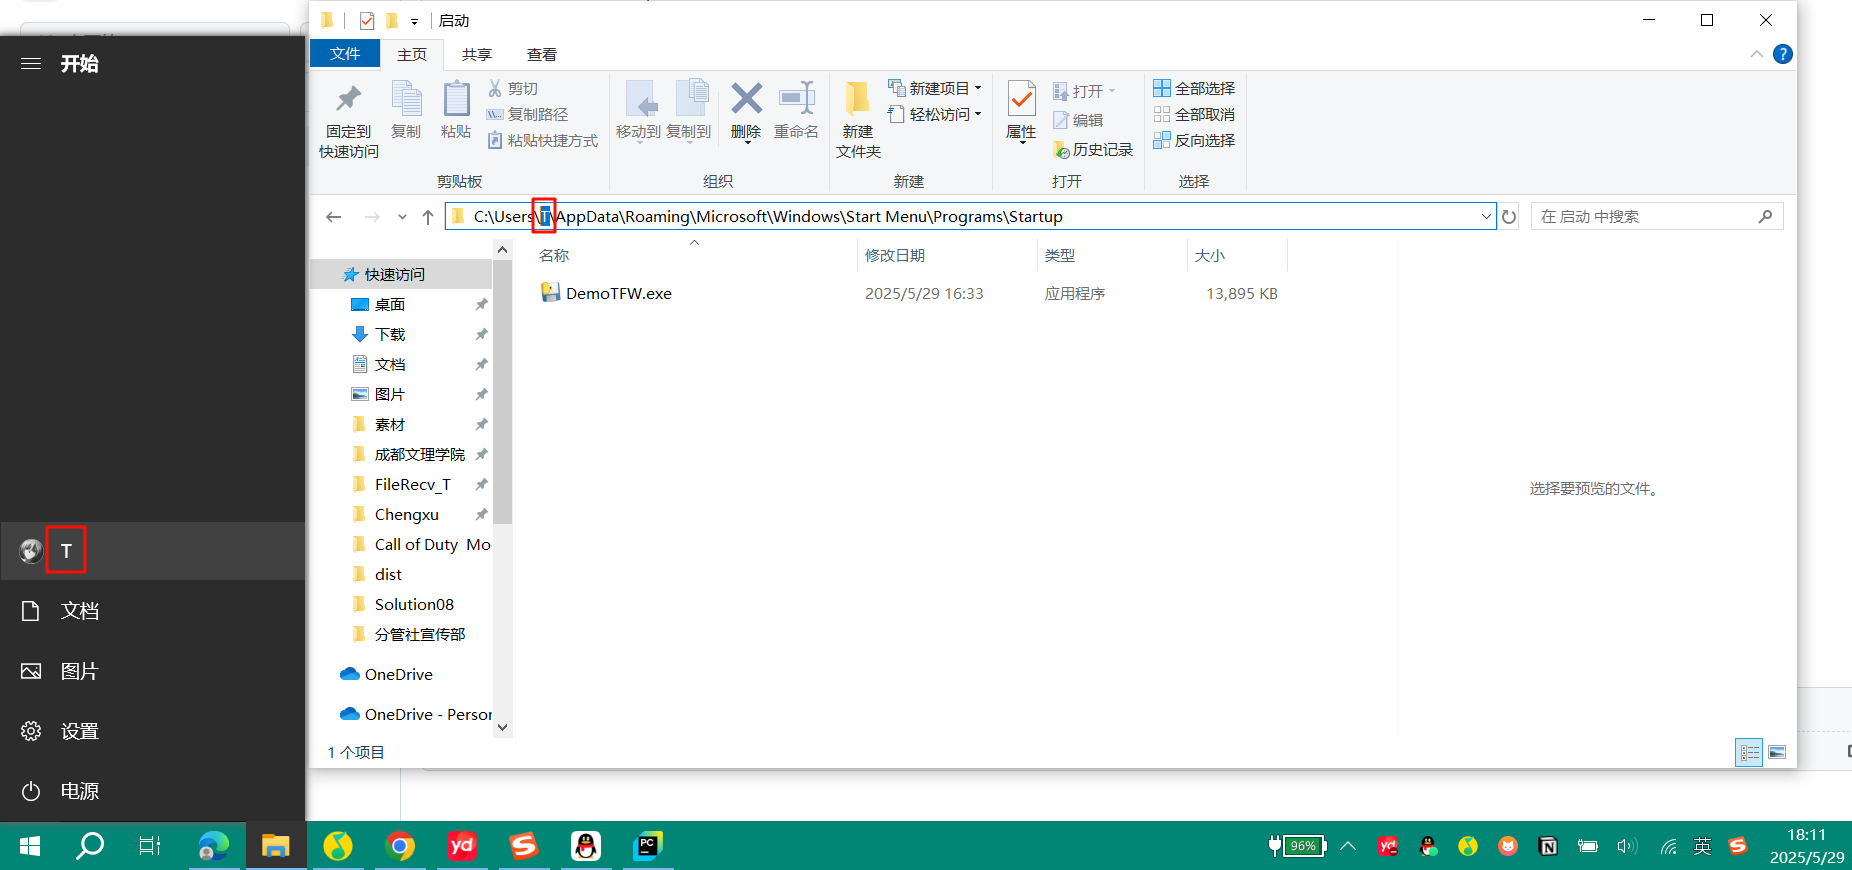Open Explorer help with the question mark

1782,54
